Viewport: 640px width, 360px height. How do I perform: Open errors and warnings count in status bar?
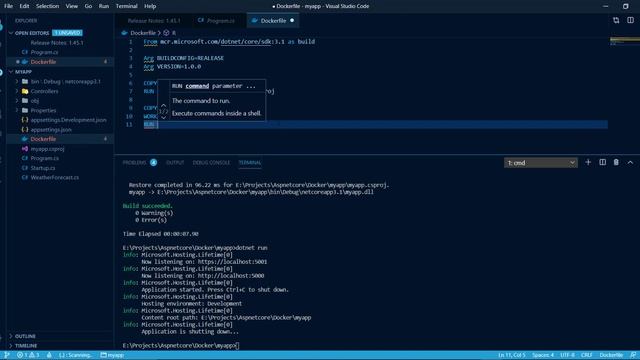[x=28, y=355]
